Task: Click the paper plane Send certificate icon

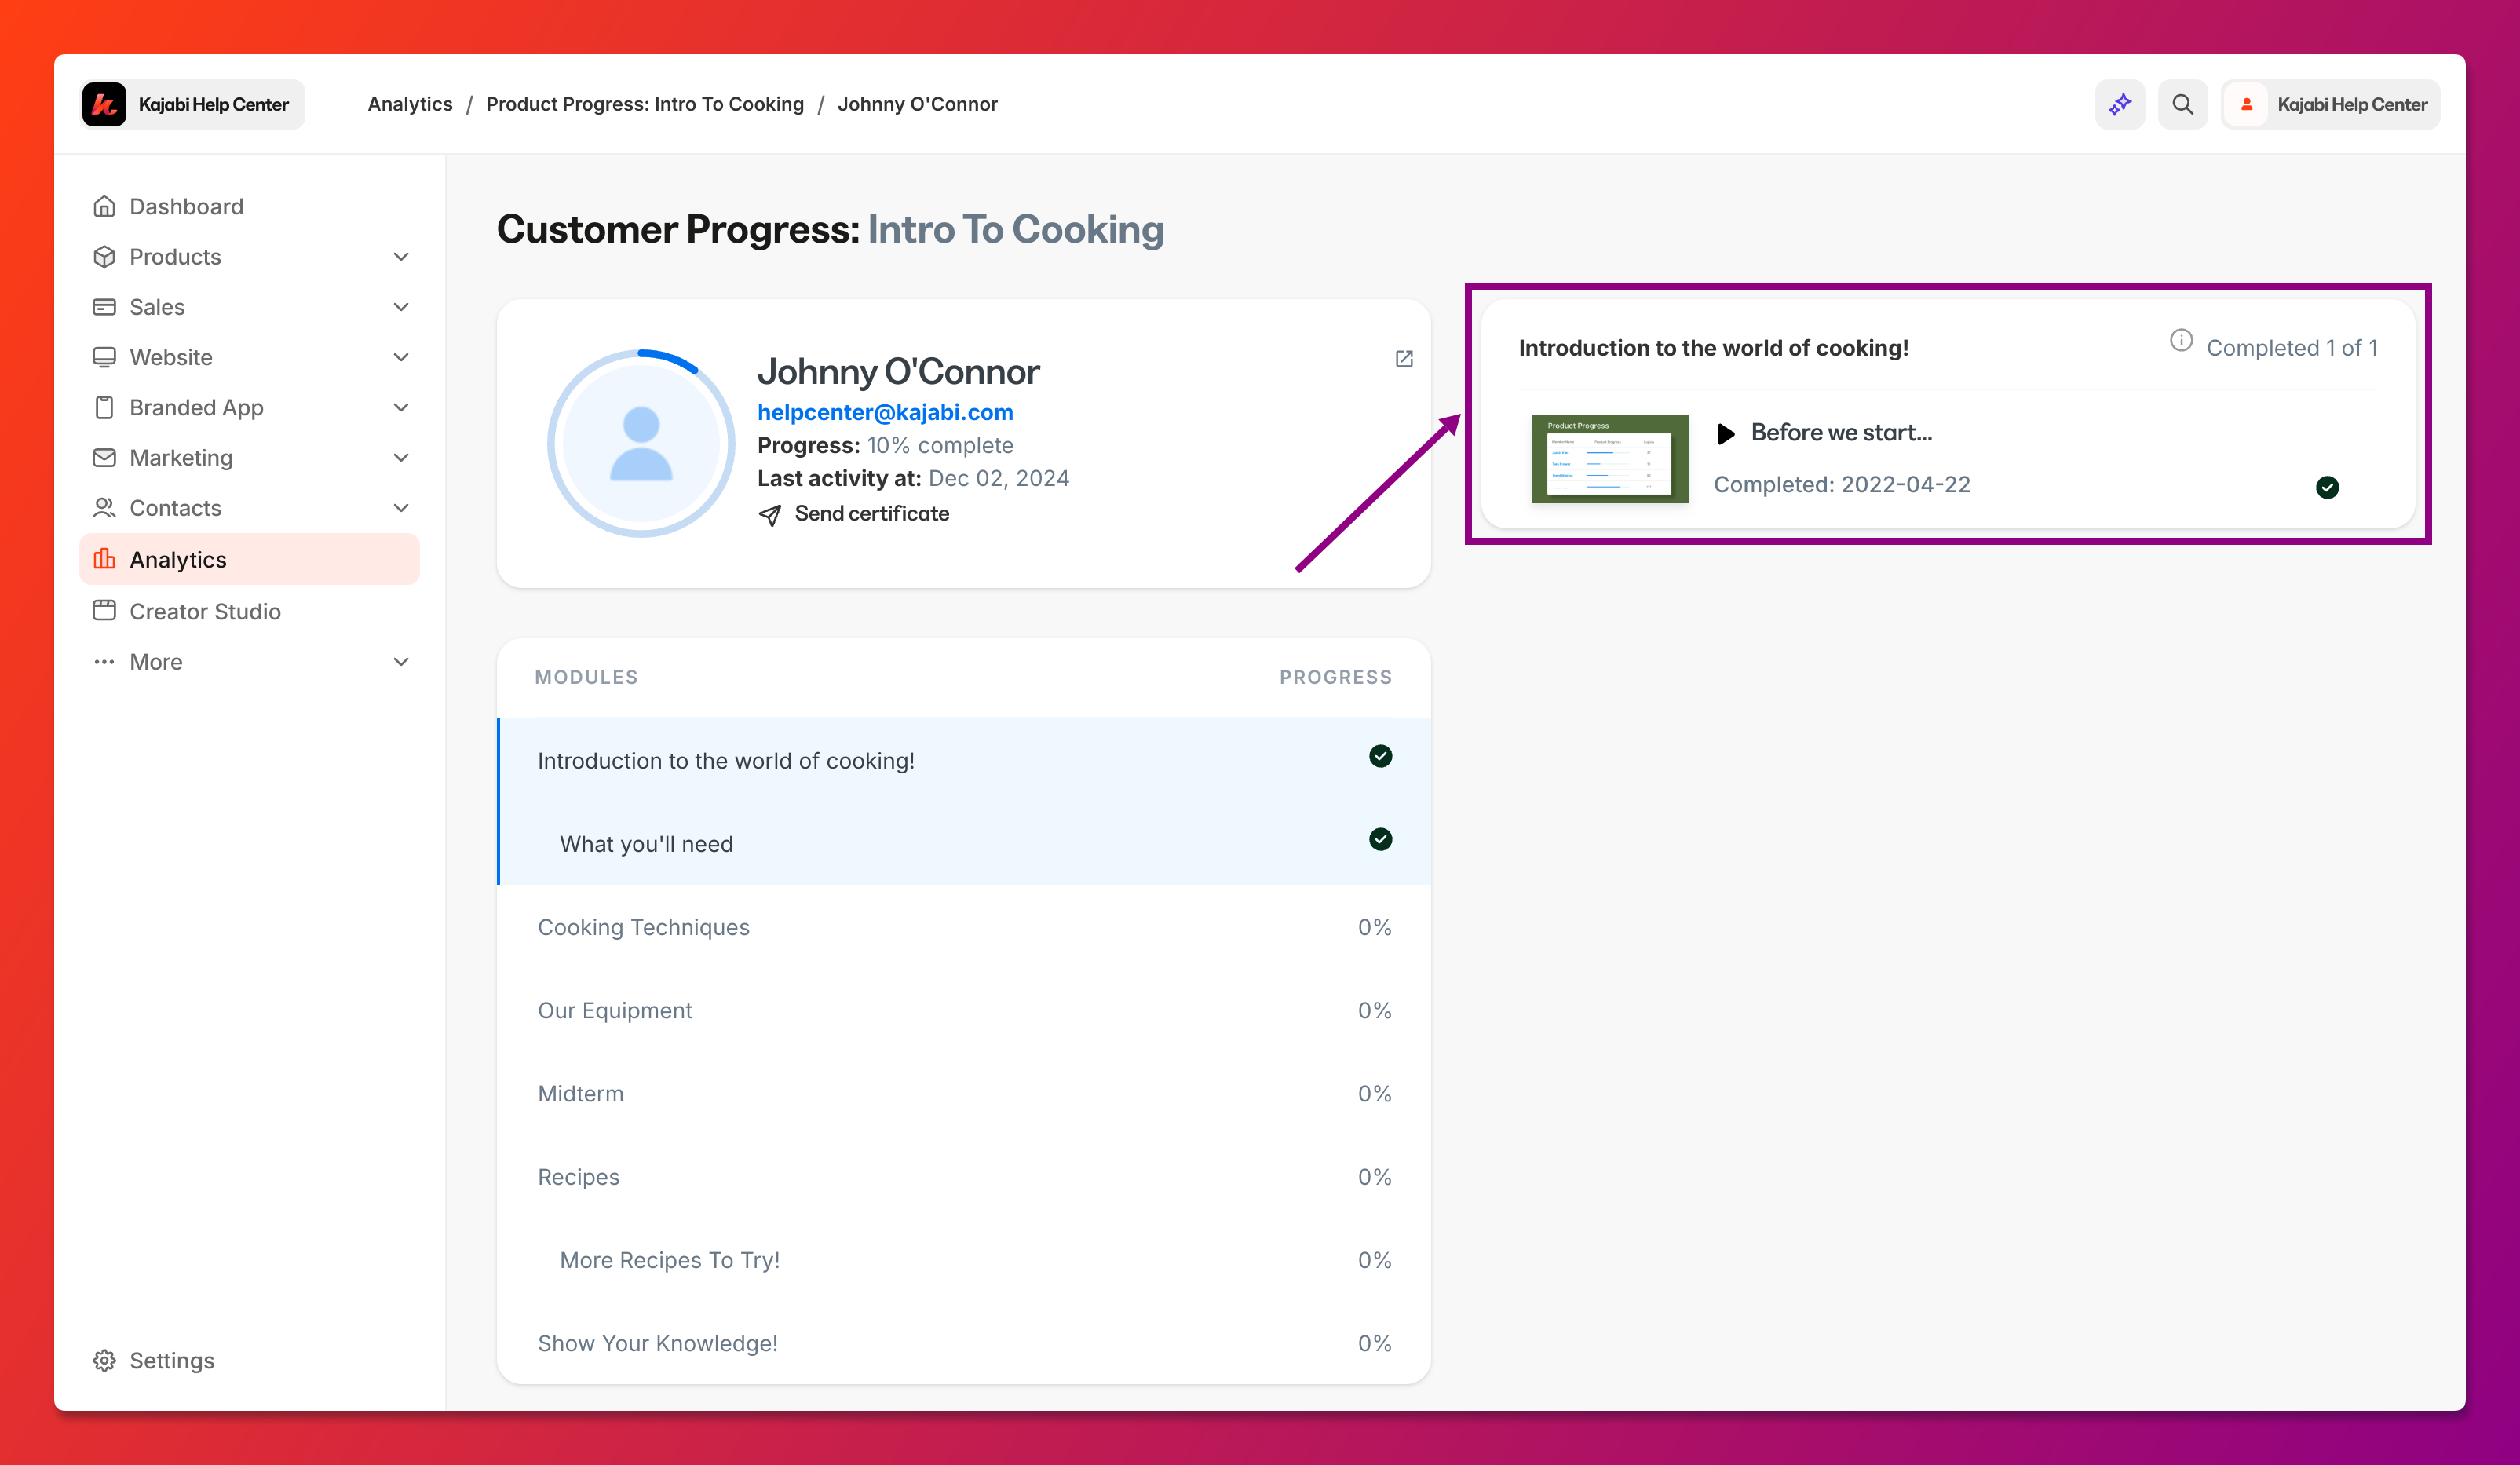Action: coord(770,515)
